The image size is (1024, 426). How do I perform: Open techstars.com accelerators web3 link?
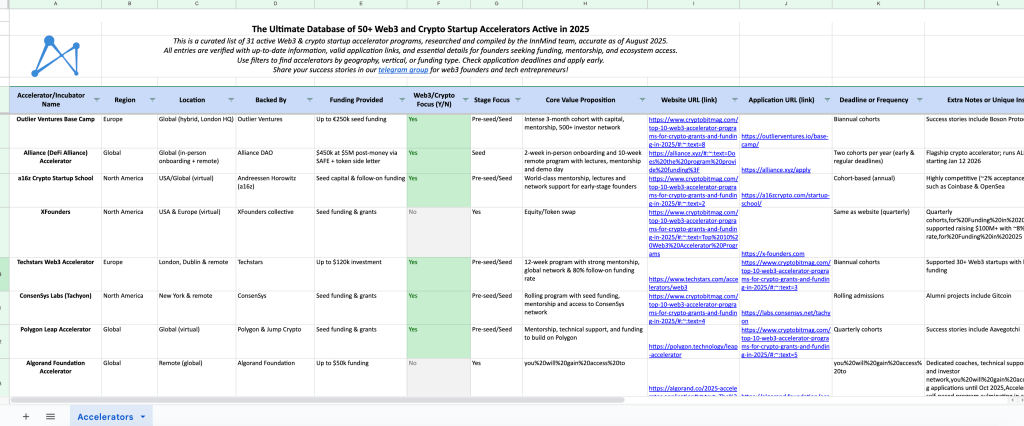[x=692, y=283]
